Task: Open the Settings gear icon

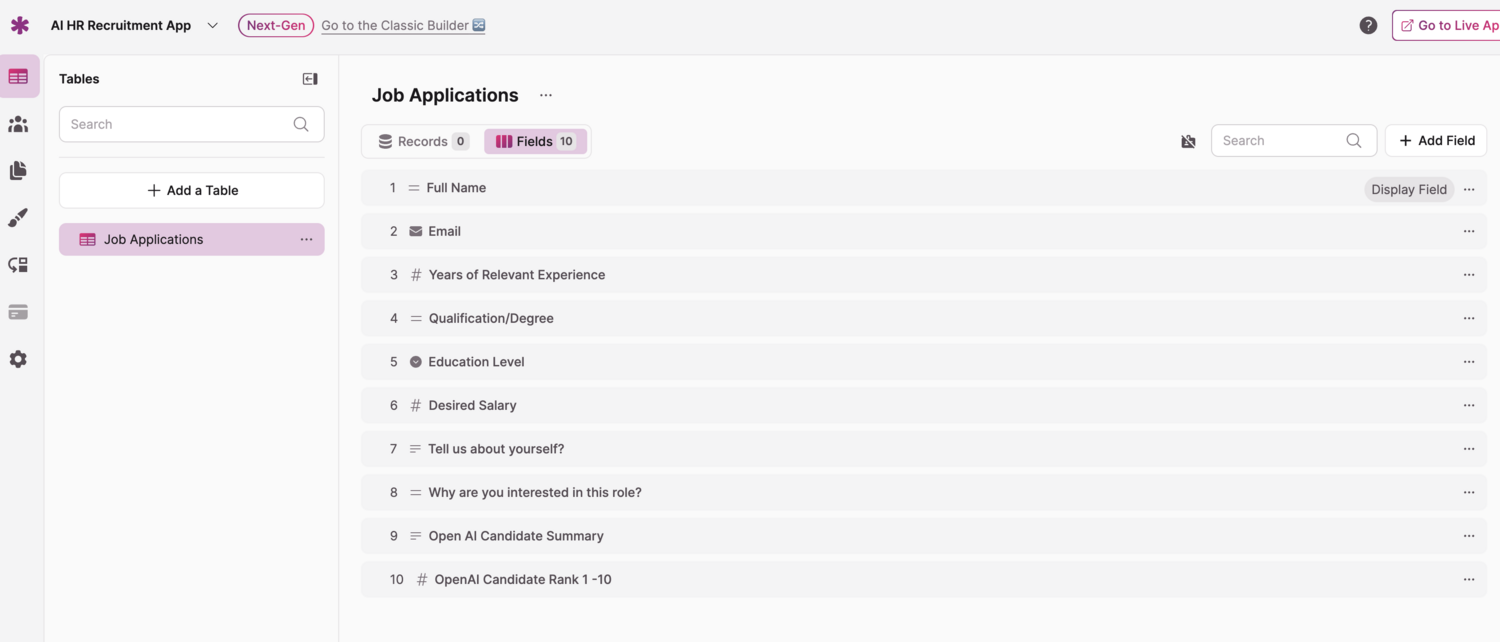Action: pyautogui.click(x=18, y=359)
